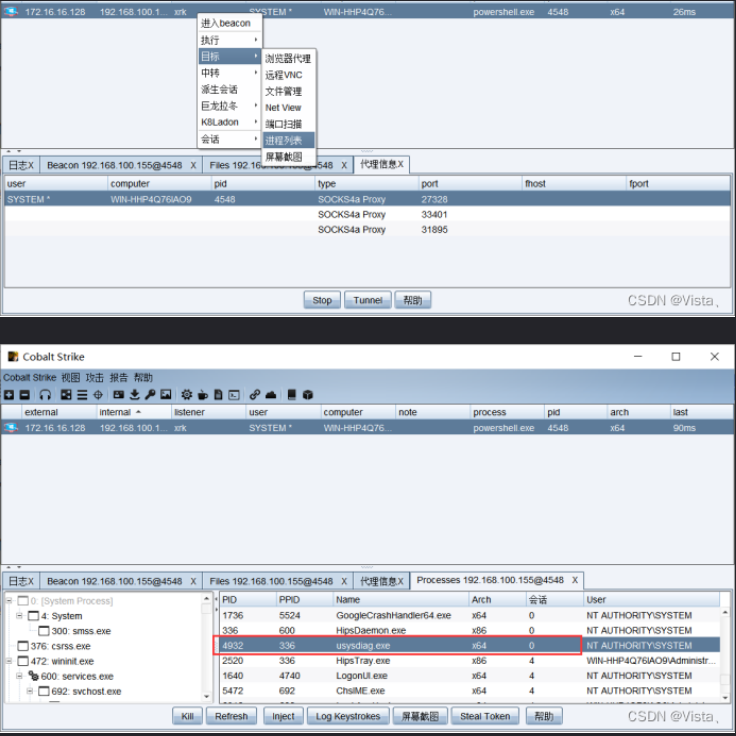The height and width of the screenshot is (736, 736).
Task: Expand the 巨龙拉冬 submenu in the context menu
Action: click(x=230, y=106)
